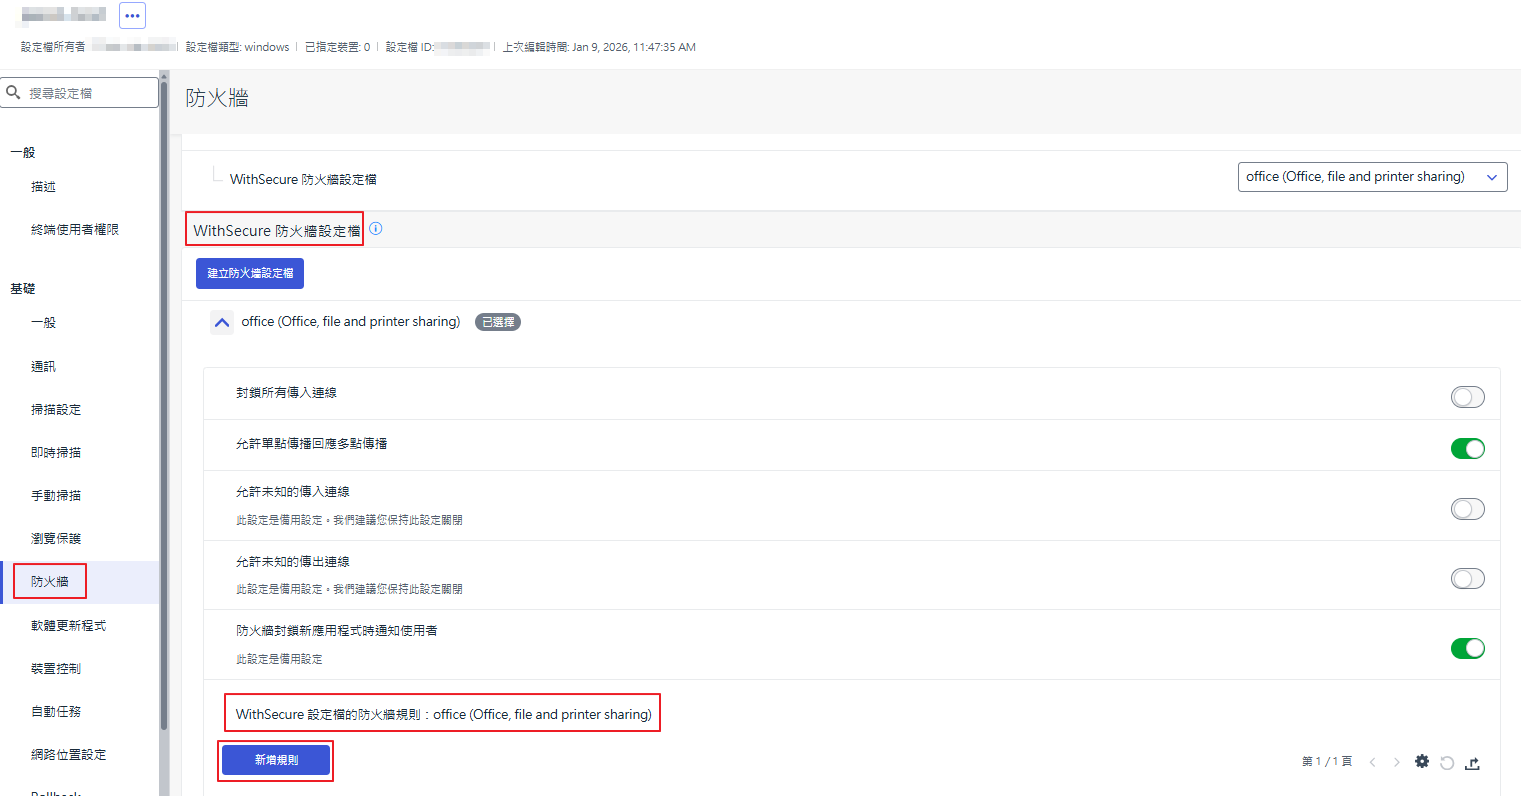
Task: Go to the previous rules page arrow
Action: tap(1372, 762)
